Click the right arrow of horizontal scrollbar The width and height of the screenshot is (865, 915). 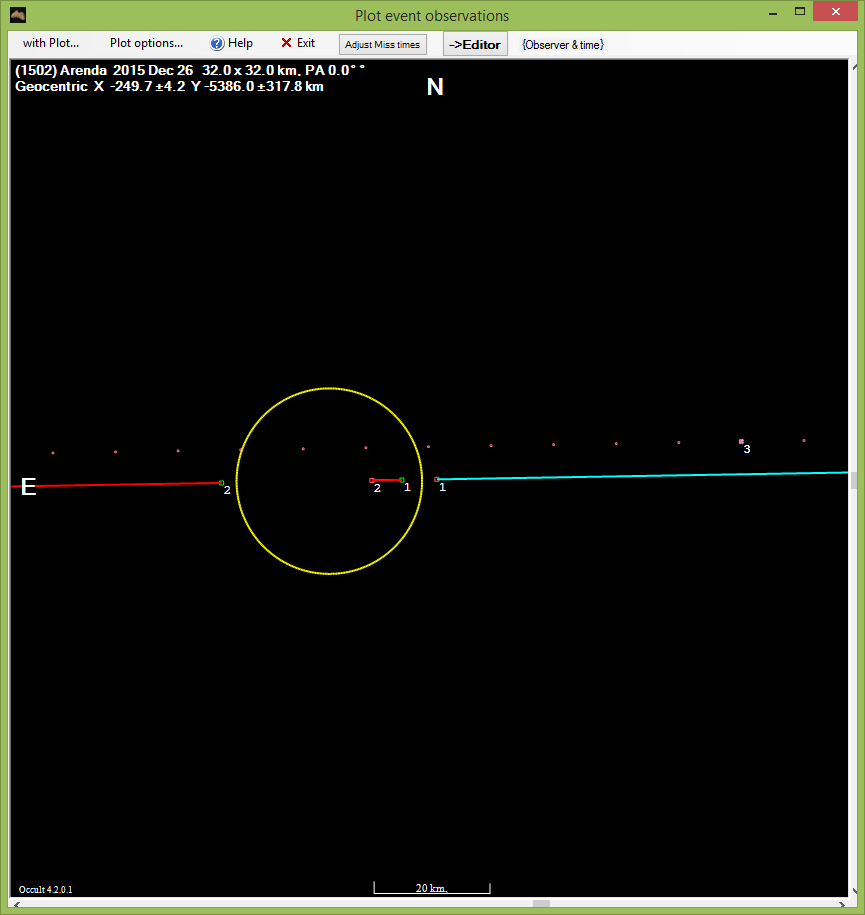(842, 904)
